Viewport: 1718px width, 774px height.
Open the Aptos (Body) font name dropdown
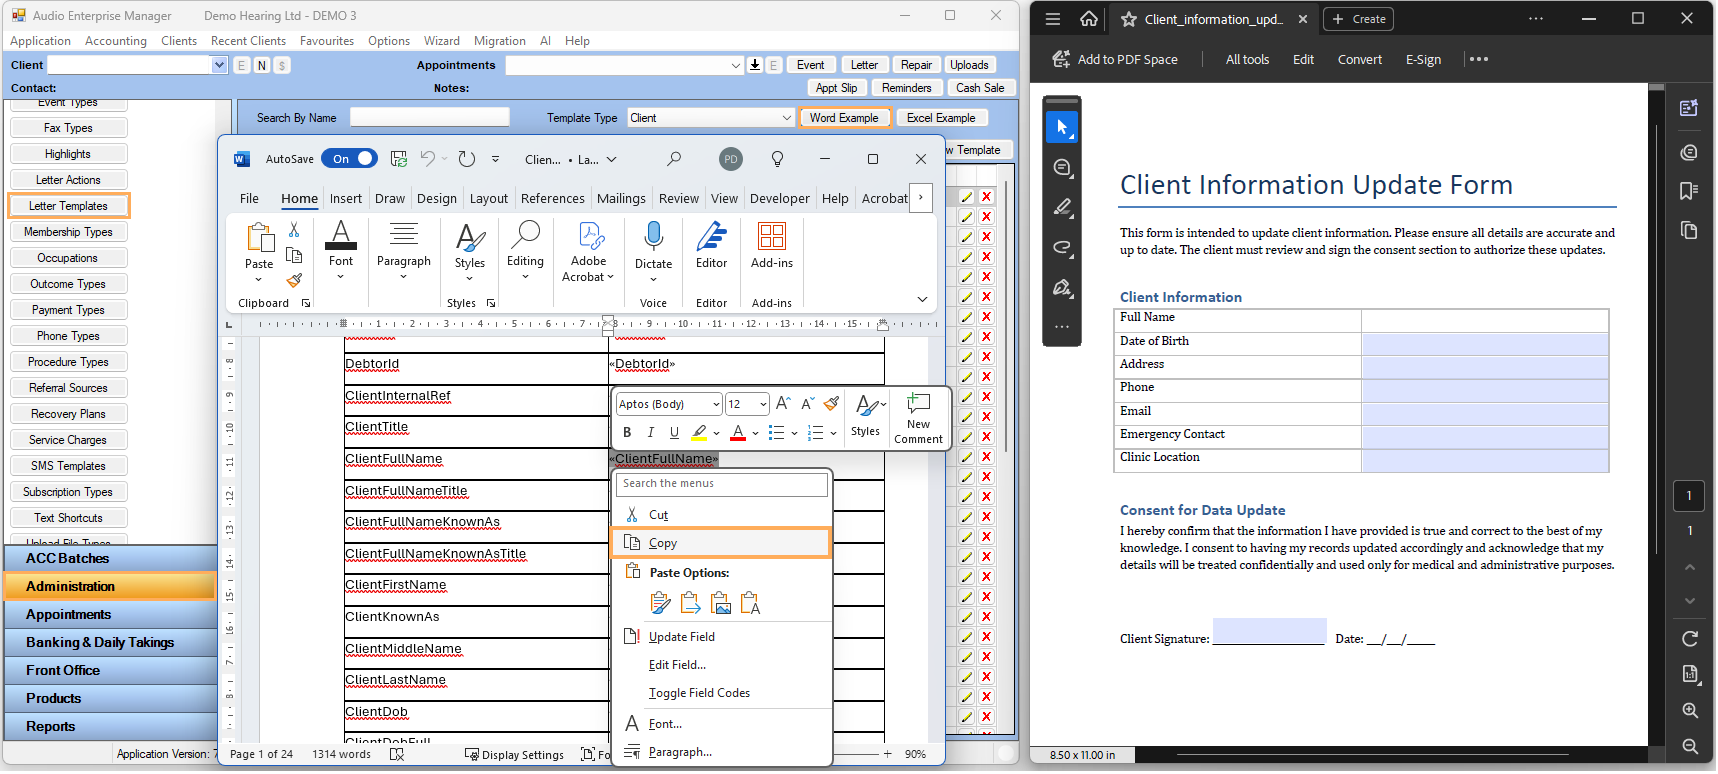click(716, 404)
